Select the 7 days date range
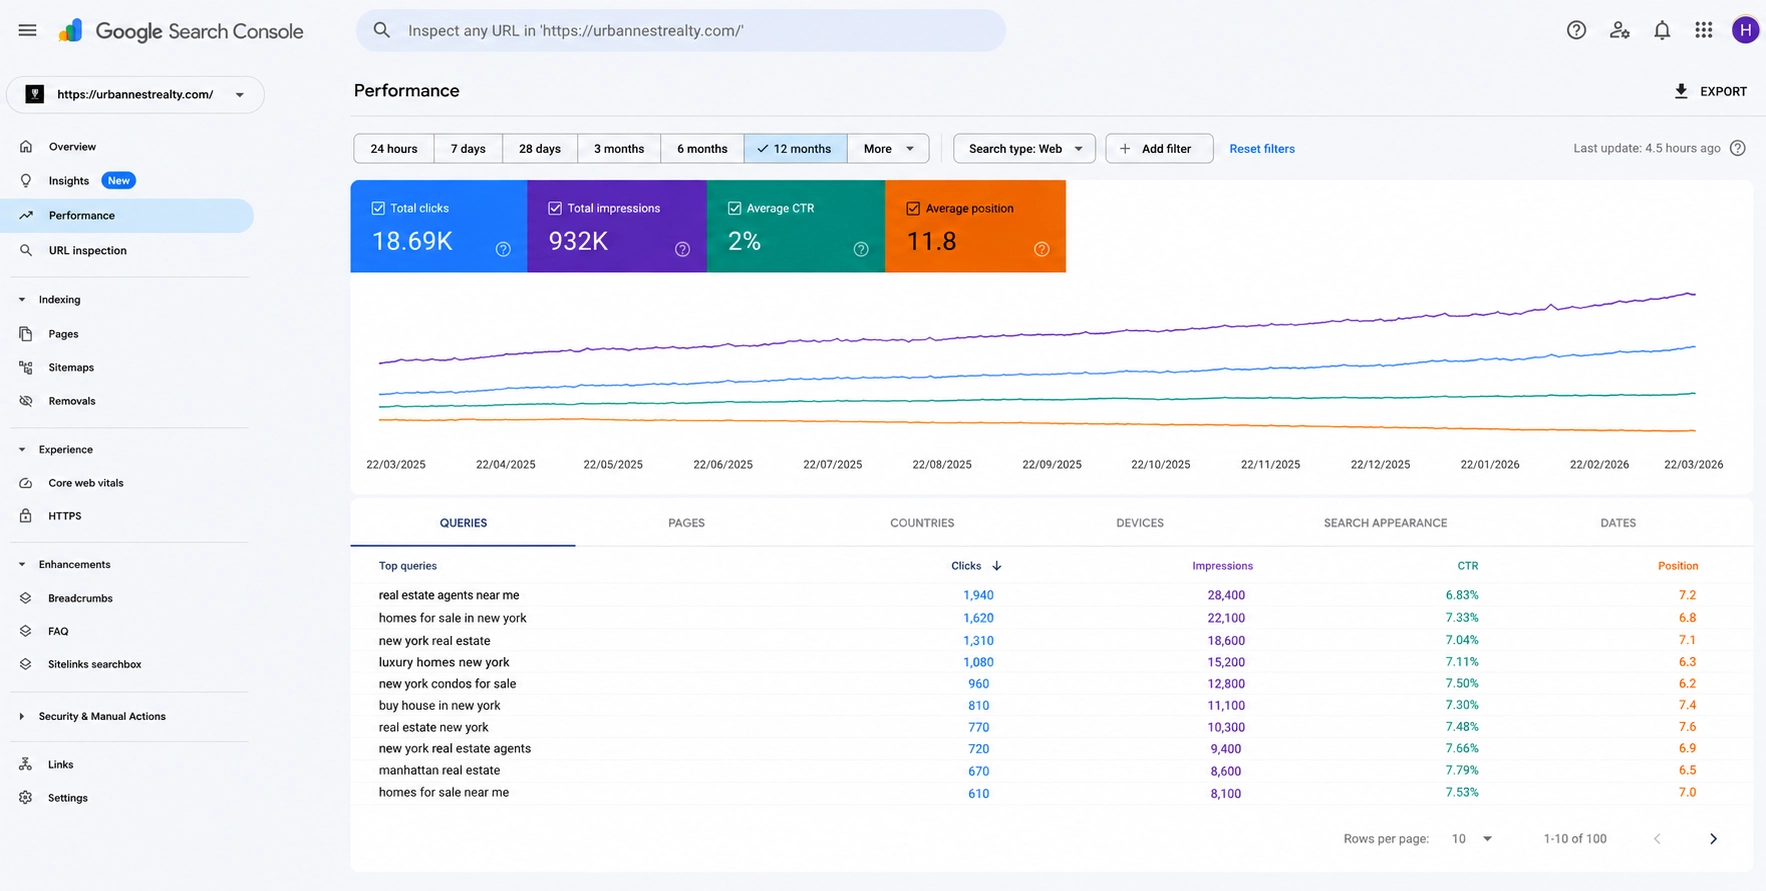This screenshot has height=891, width=1766. 468,149
